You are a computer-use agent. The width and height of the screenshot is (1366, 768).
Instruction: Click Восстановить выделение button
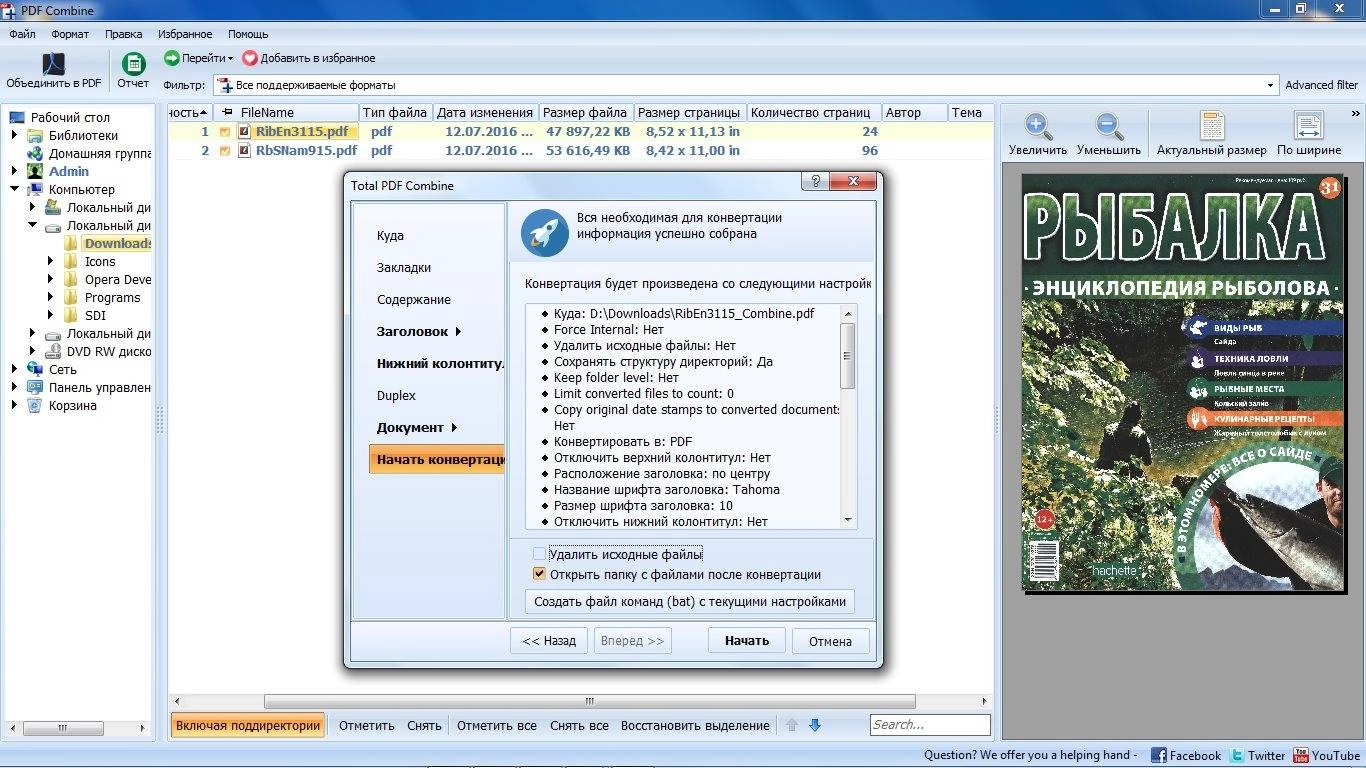coord(695,725)
